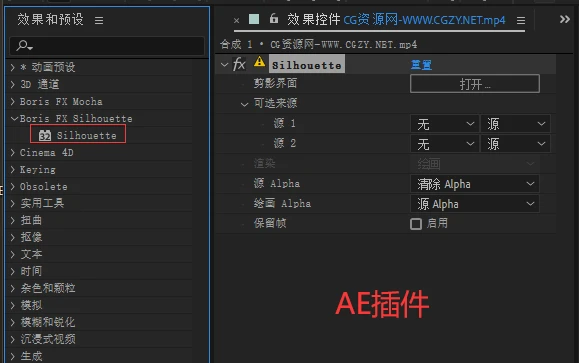Viewport: 579px width, 363px height.
Task: Show hidden panels with double-arrow icon
Action: point(565,19)
